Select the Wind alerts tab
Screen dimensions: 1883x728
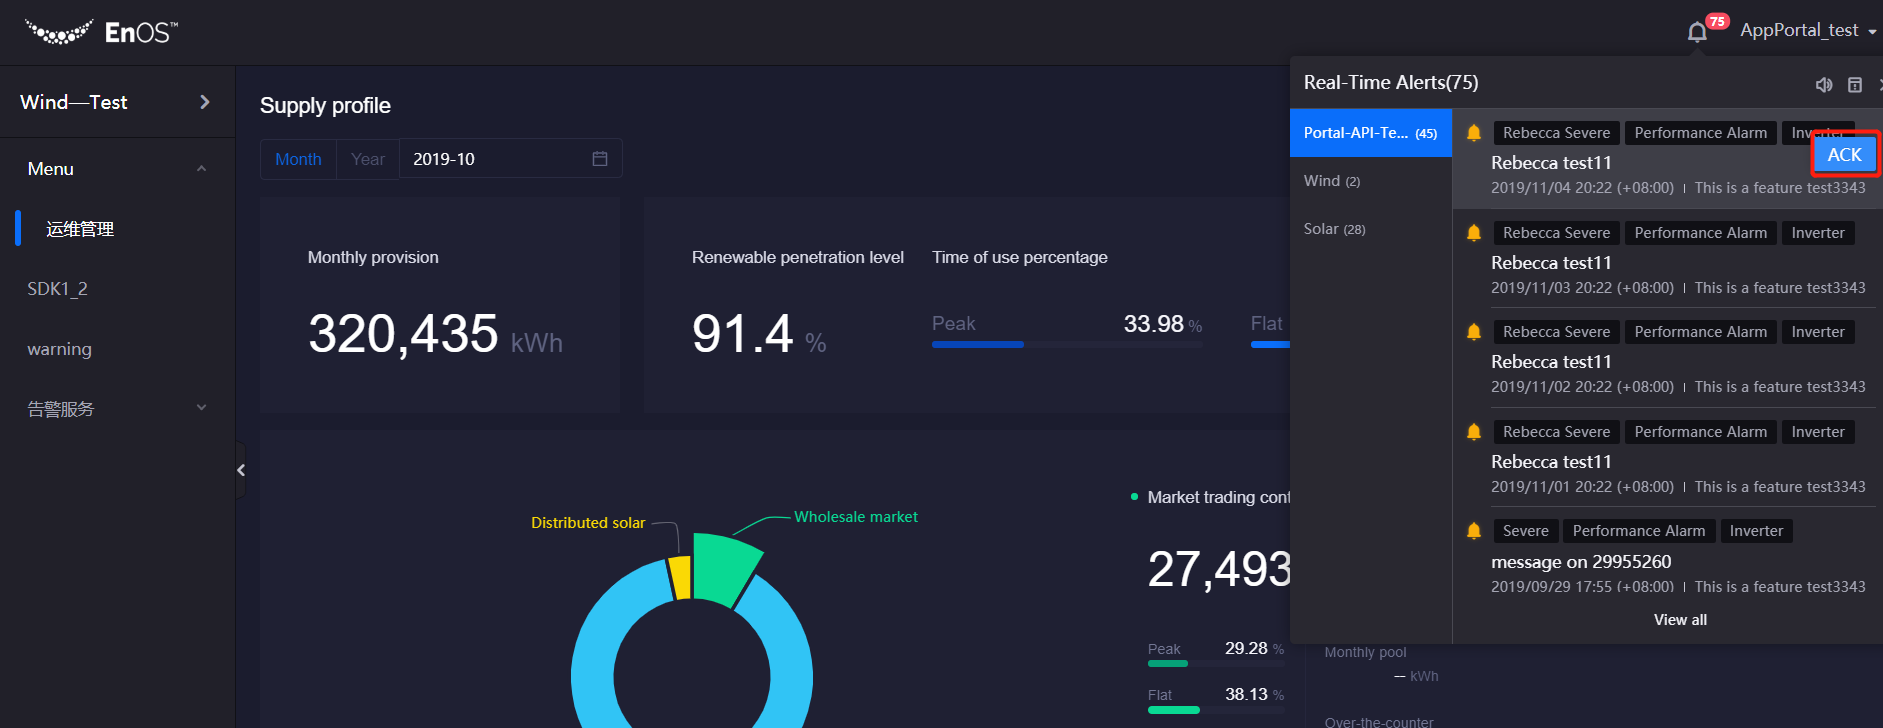point(1331,181)
